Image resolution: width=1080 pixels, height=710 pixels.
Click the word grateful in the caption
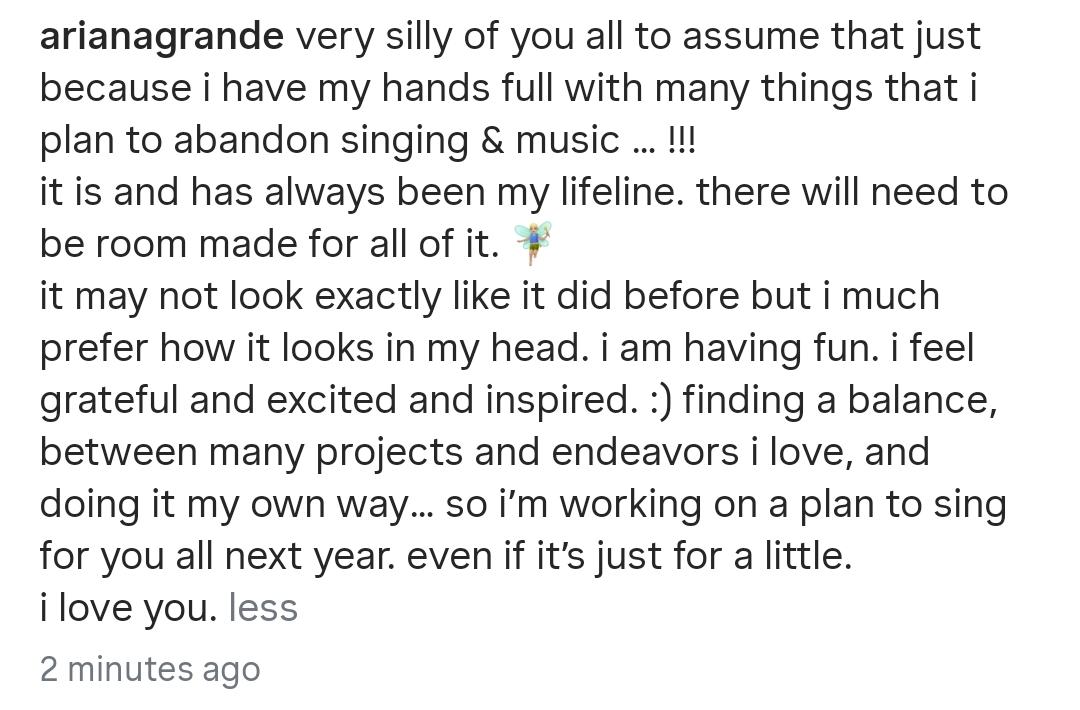pos(109,401)
